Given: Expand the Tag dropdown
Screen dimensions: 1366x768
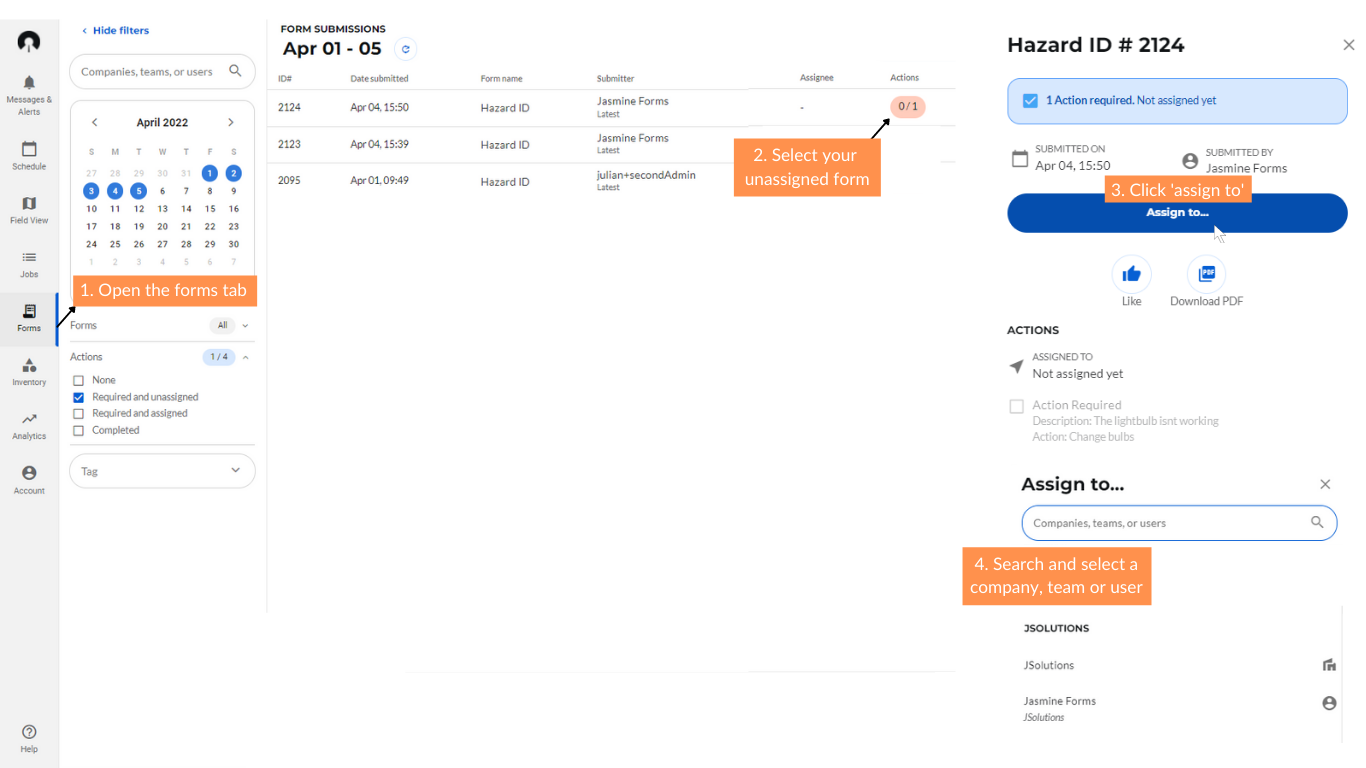Looking at the screenshot, I should (236, 470).
